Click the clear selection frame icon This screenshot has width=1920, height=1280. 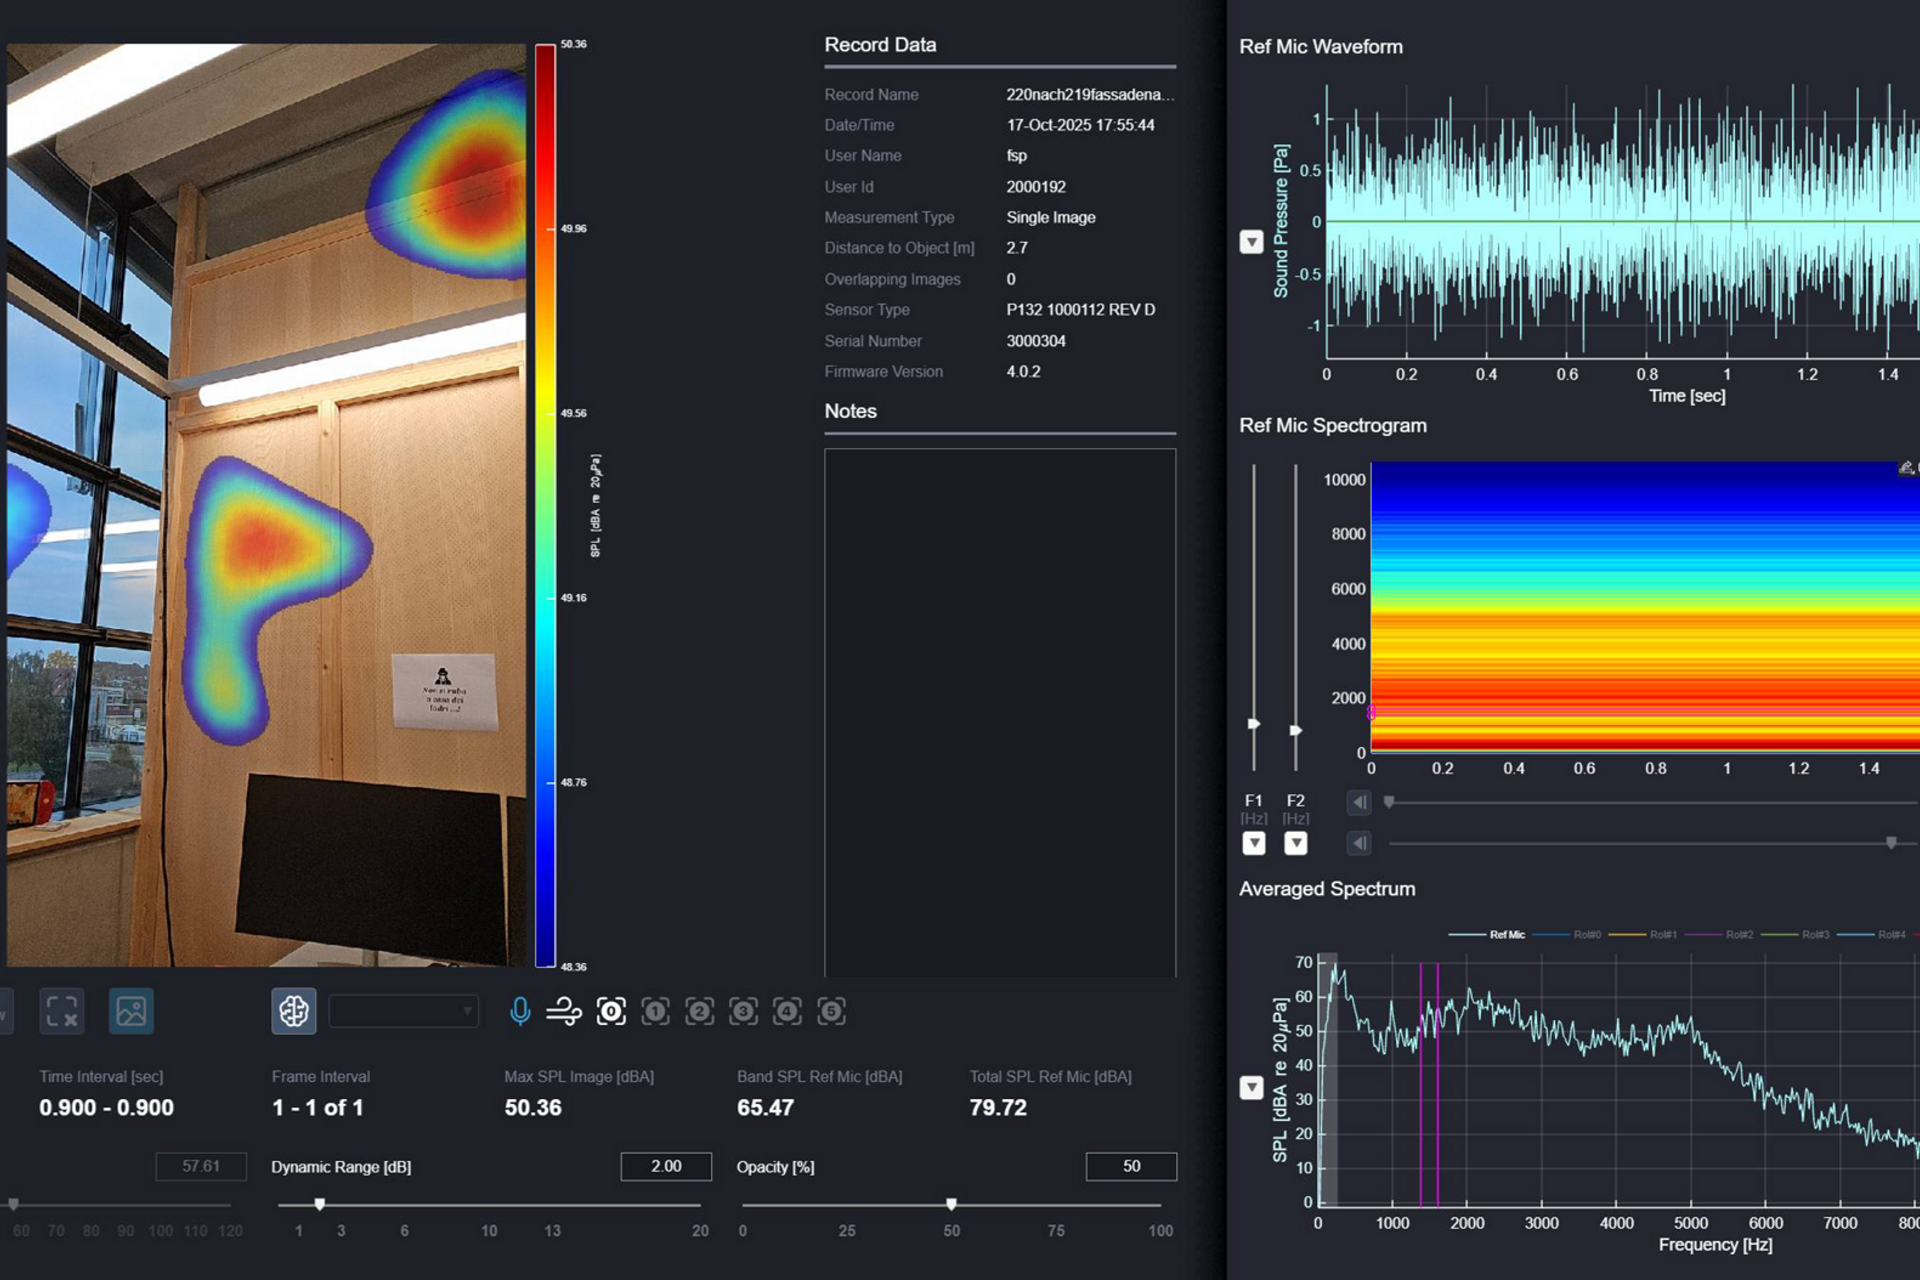[x=62, y=1011]
